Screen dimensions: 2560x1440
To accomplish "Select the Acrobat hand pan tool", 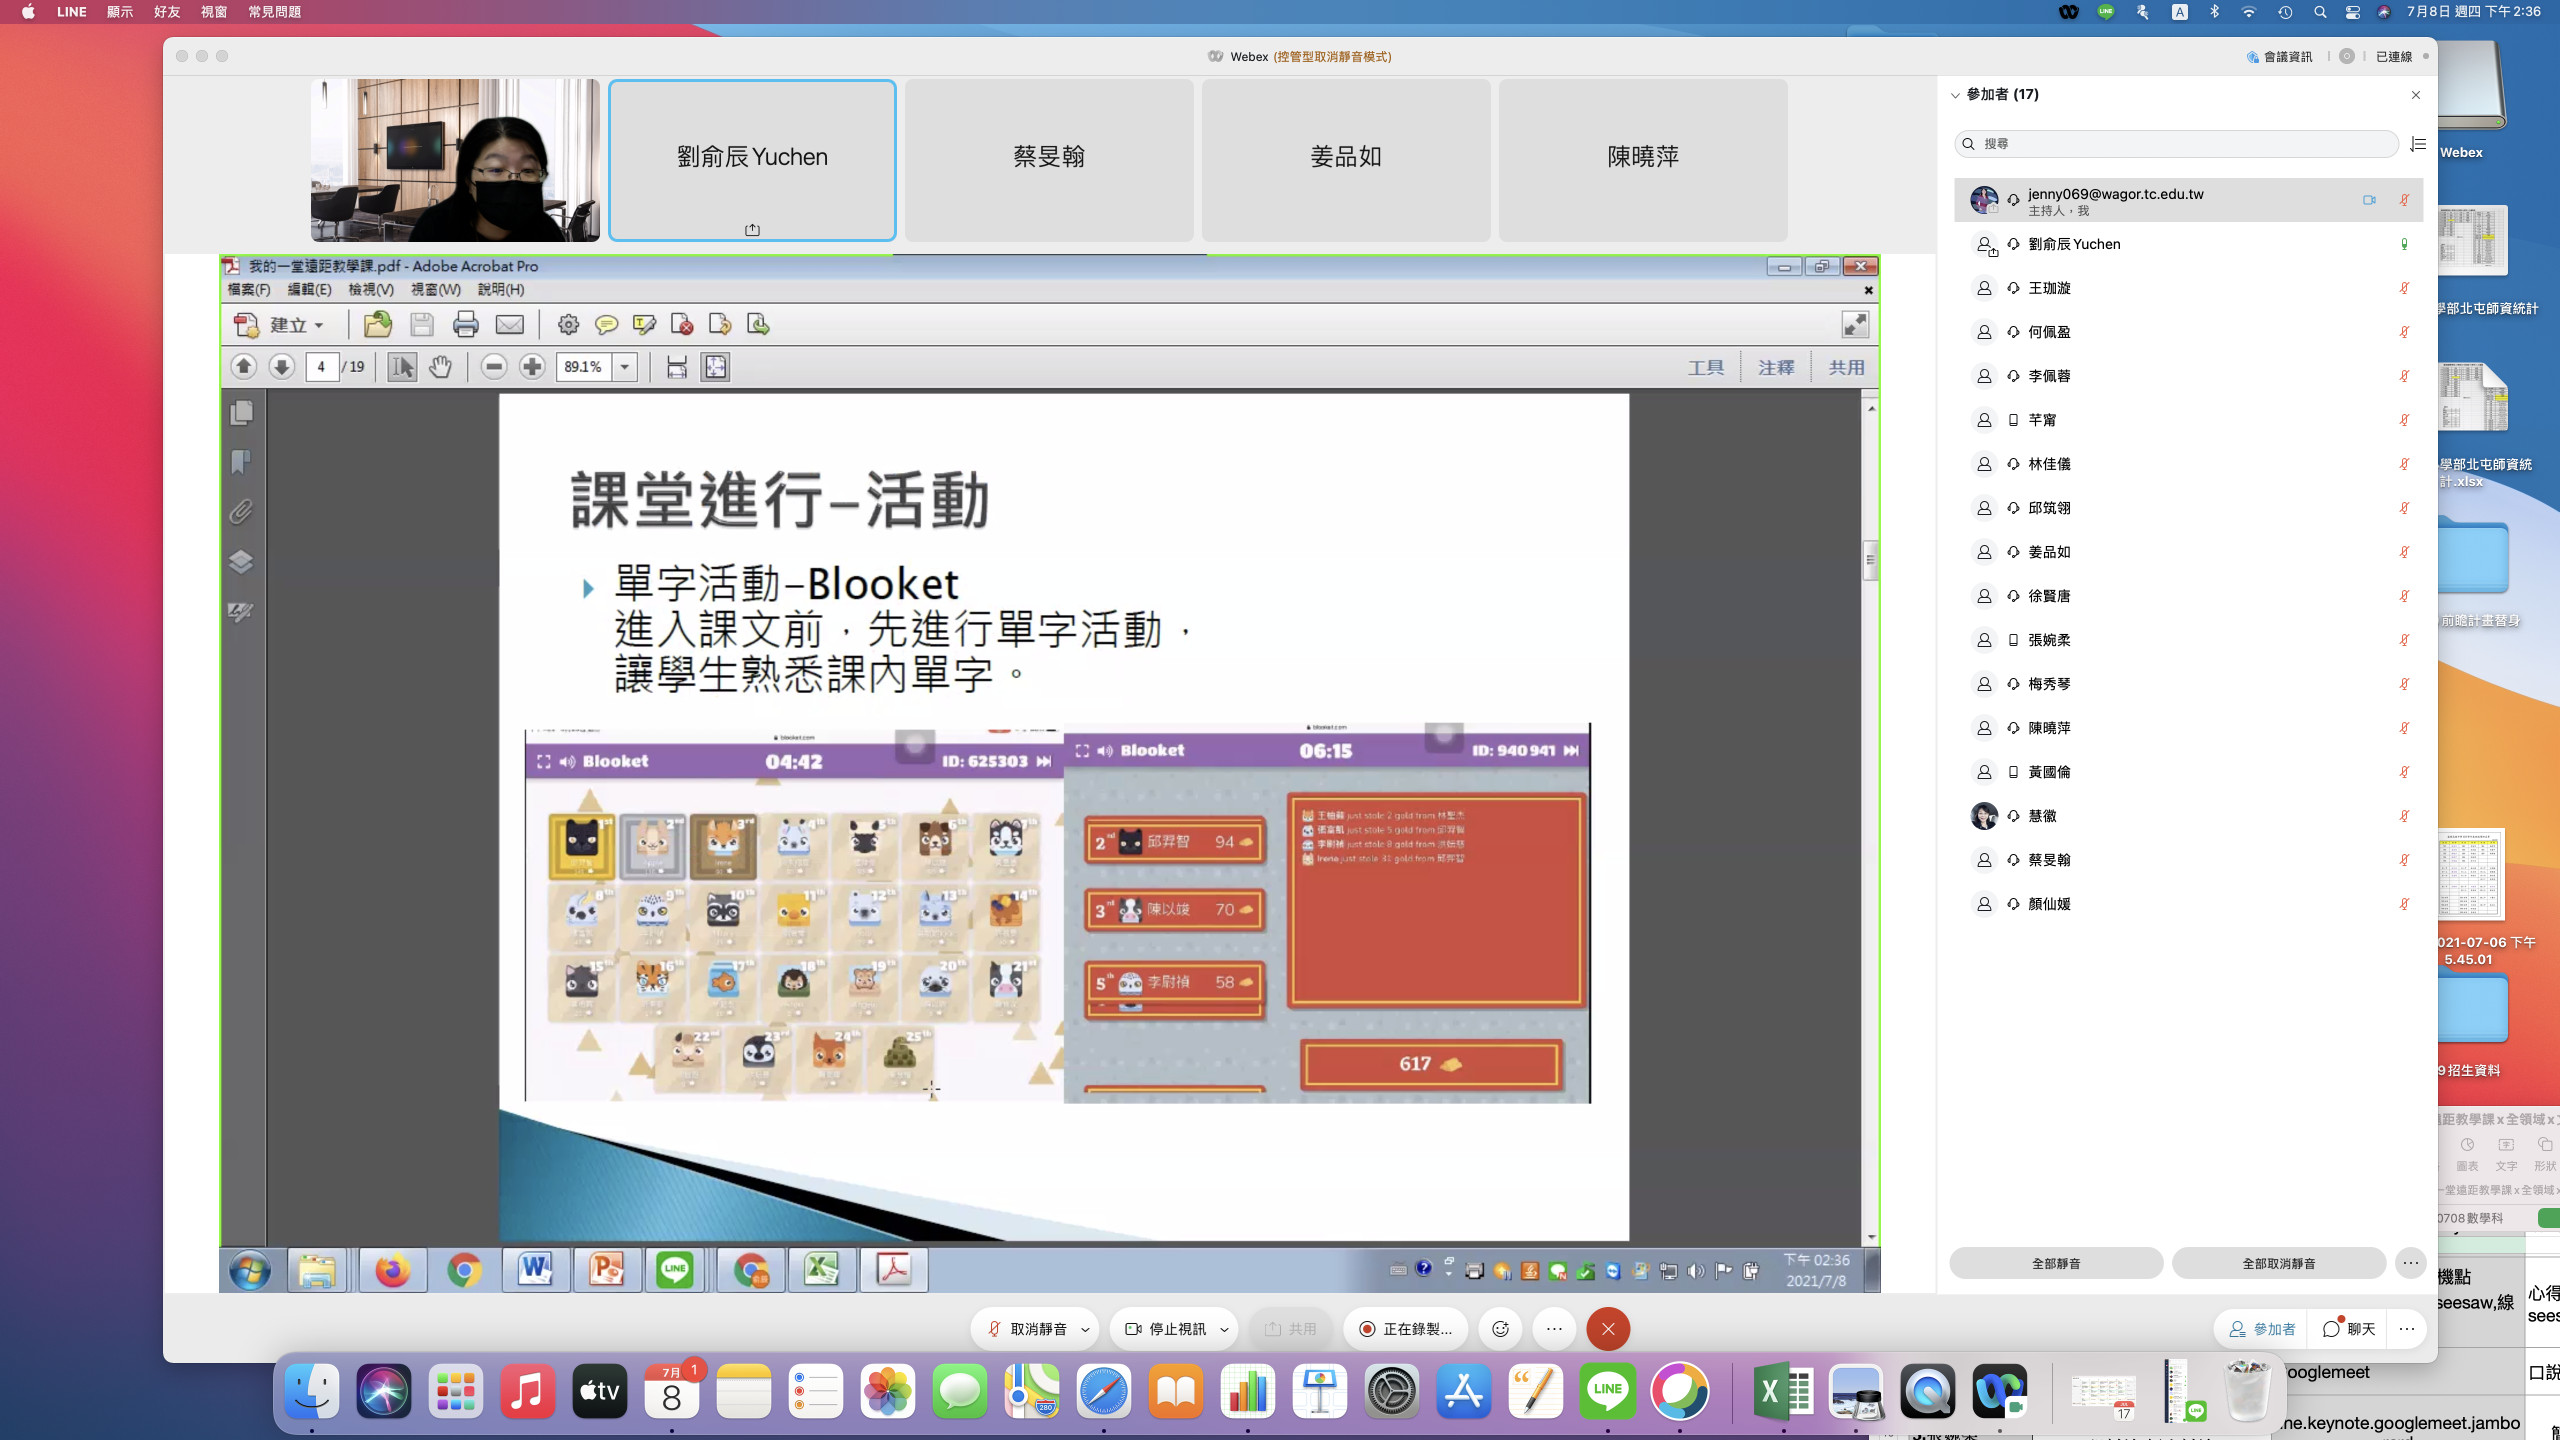I will click(440, 367).
